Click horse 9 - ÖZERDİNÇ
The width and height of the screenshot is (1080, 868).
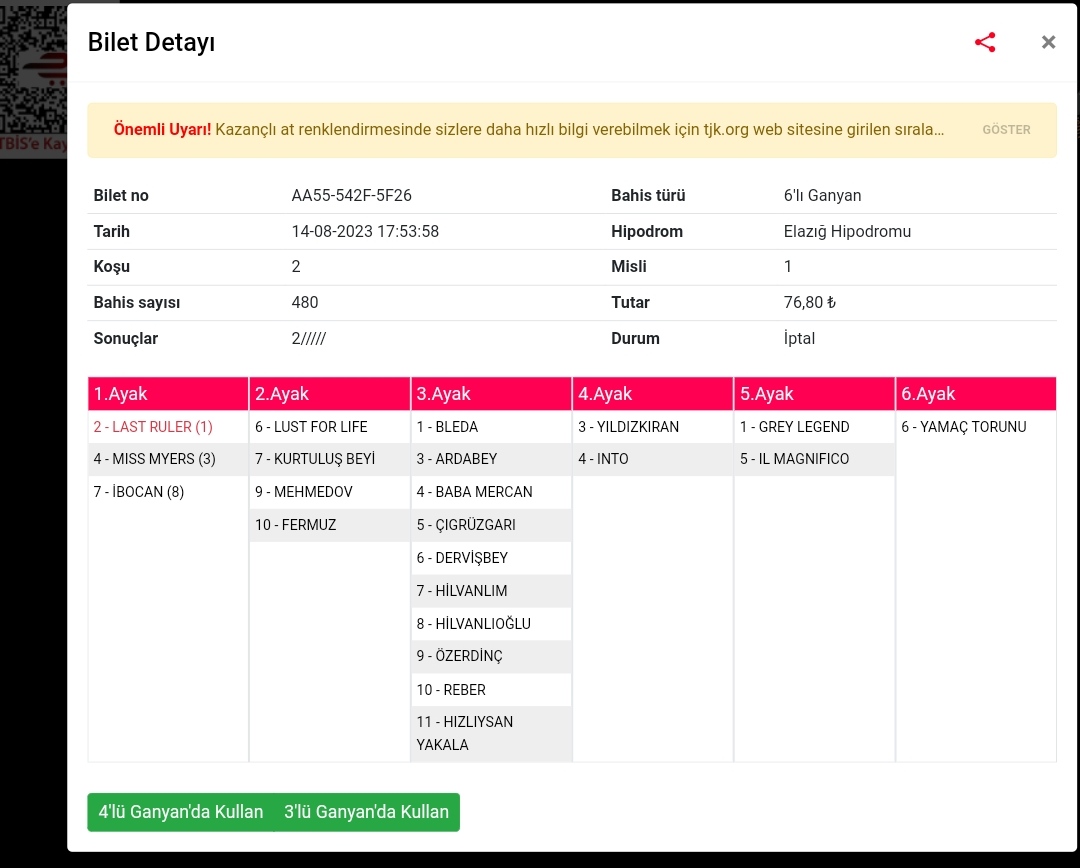coord(459,656)
